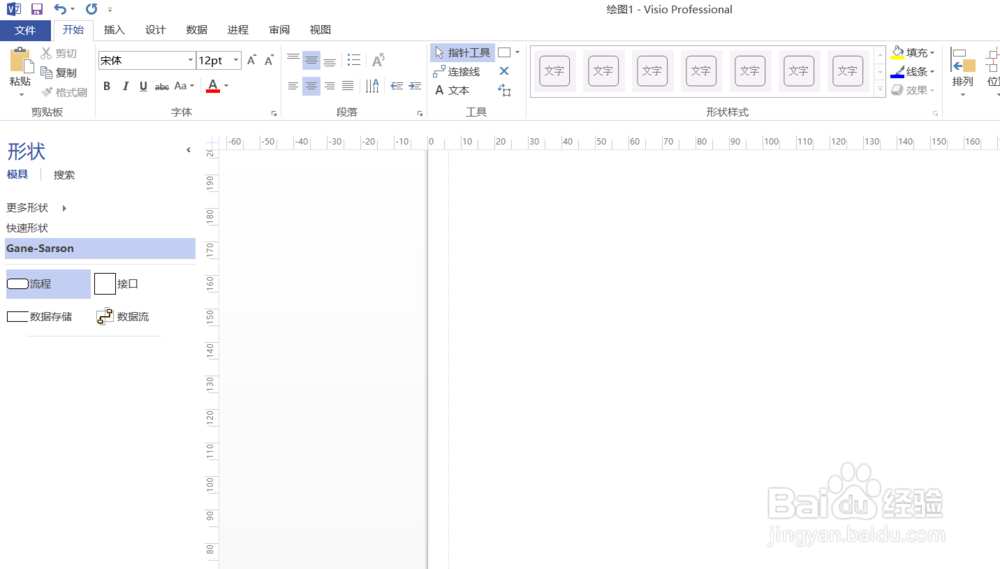Image resolution: width=1000 pixels, height=569 pixels.
Task: Open the 效果 effects menu
Action: tap(913, 91)
